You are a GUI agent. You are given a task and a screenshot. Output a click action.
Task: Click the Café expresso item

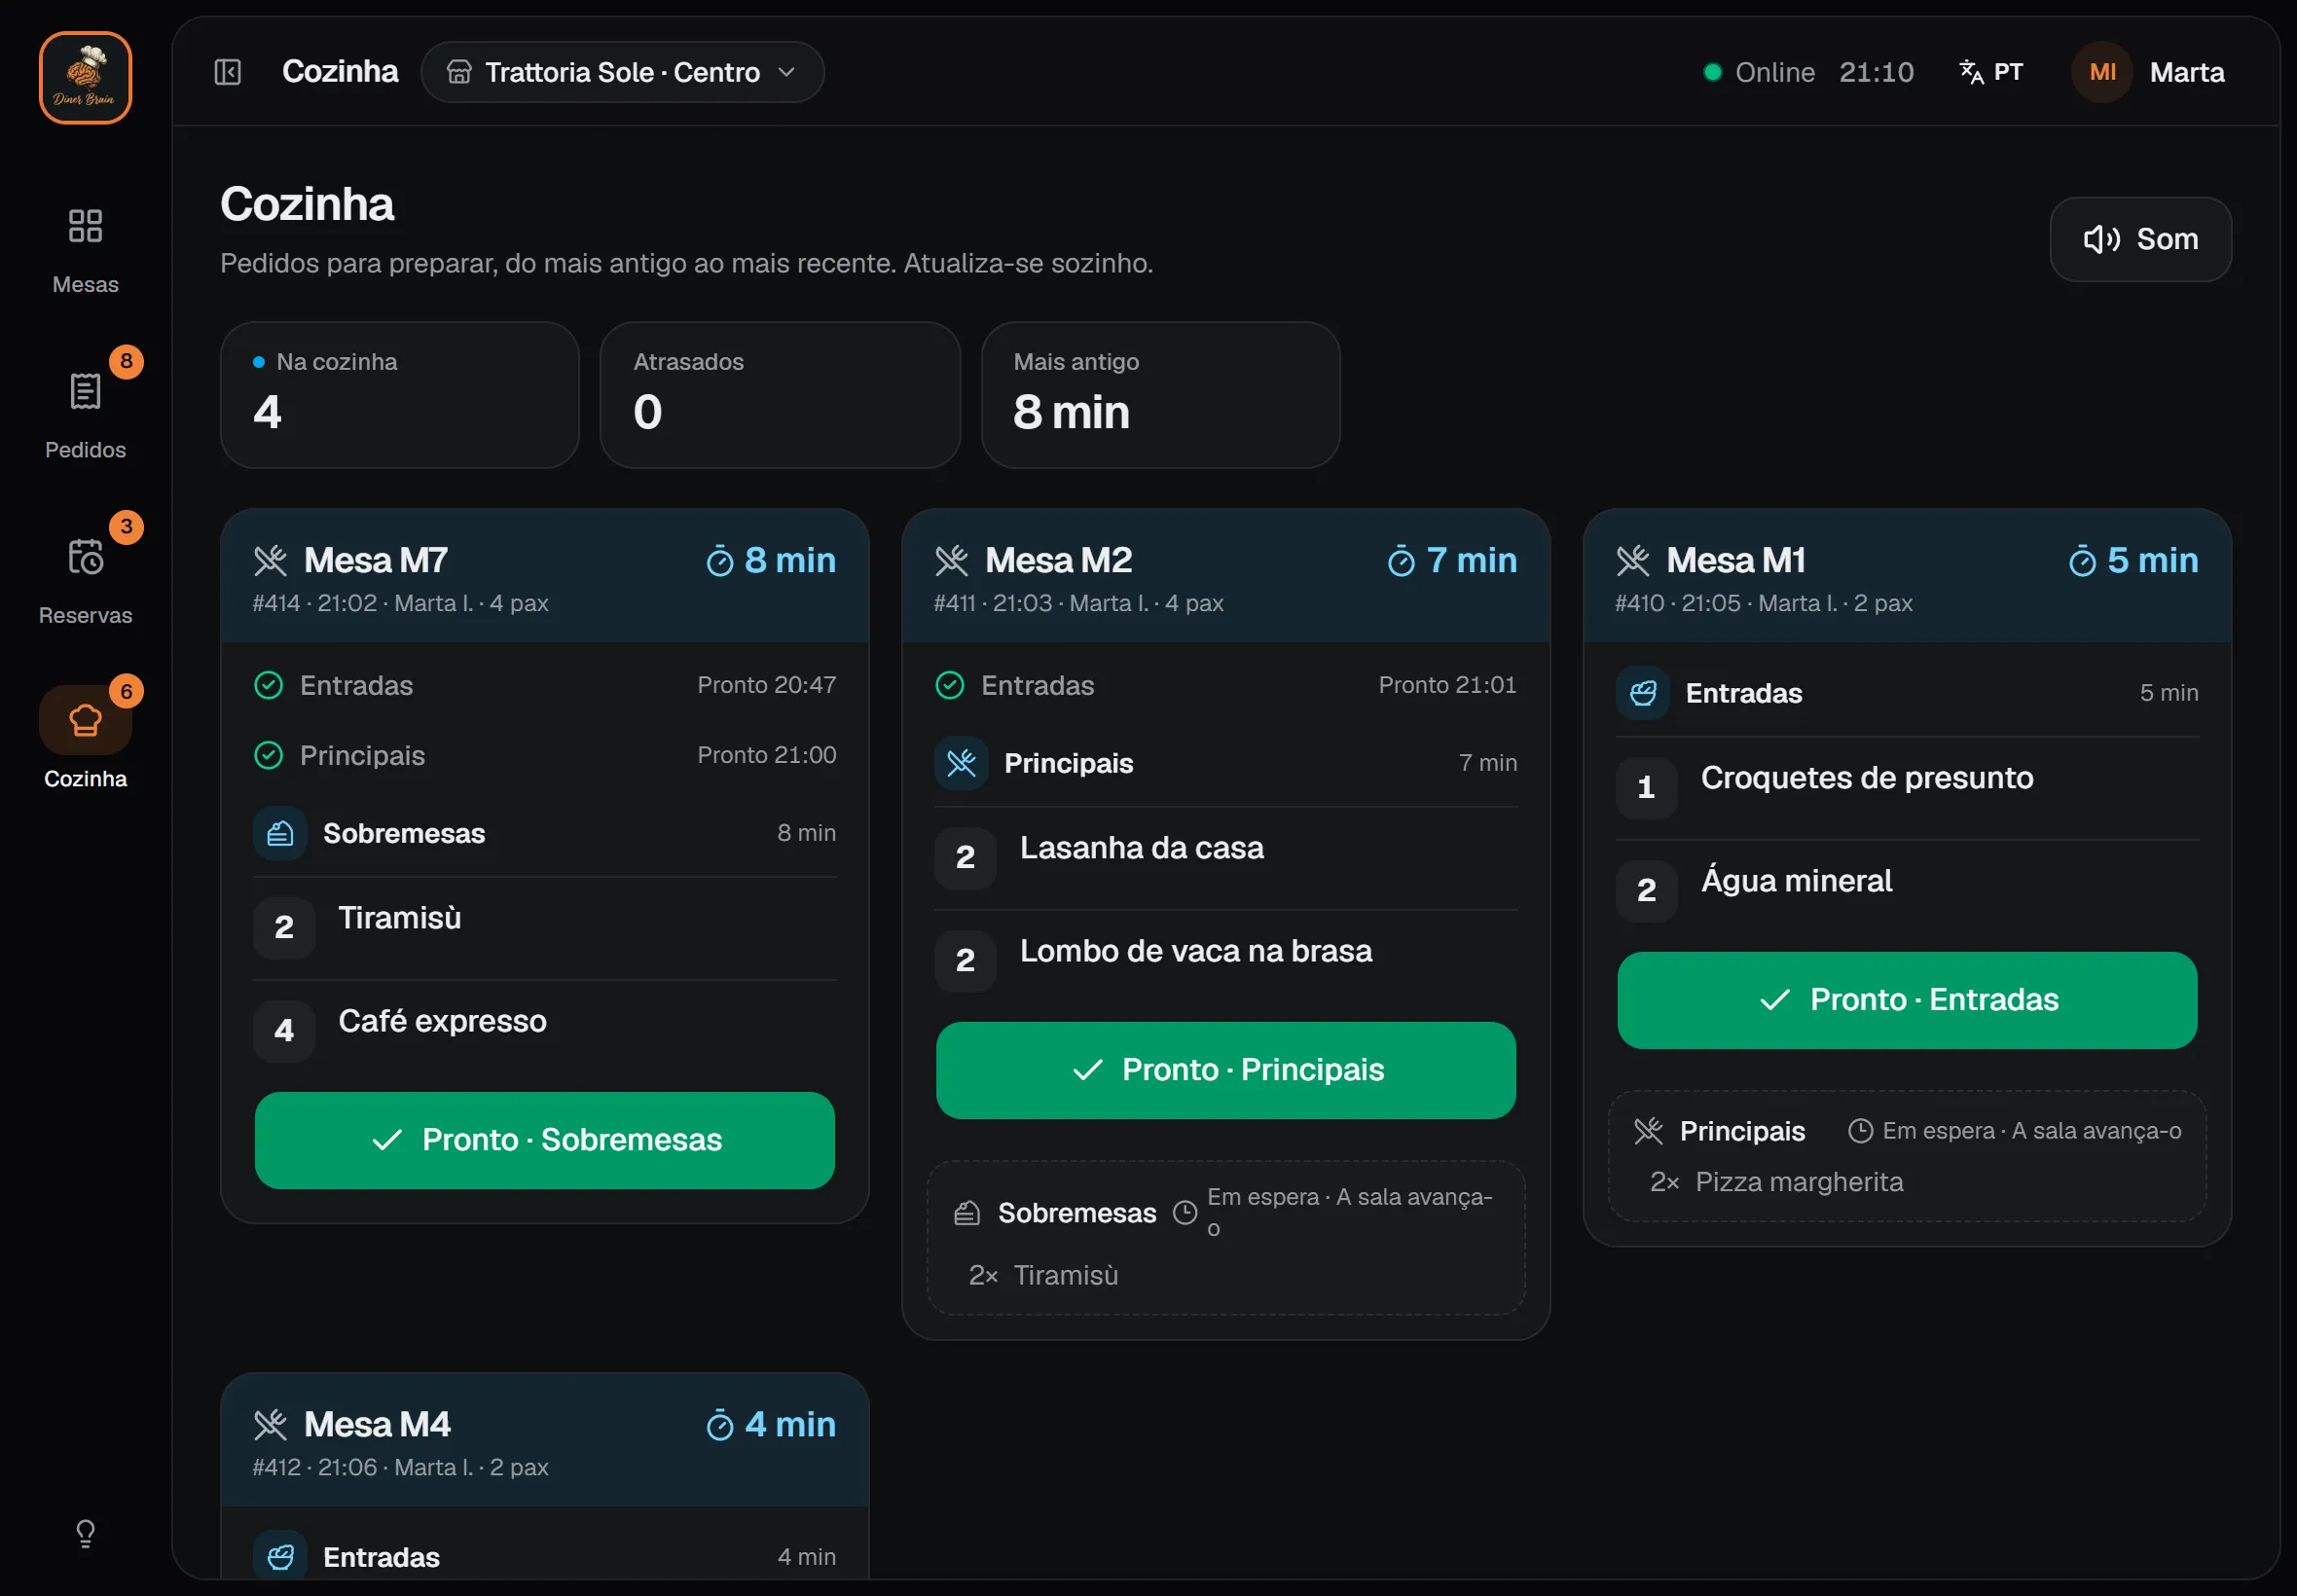544,1031
